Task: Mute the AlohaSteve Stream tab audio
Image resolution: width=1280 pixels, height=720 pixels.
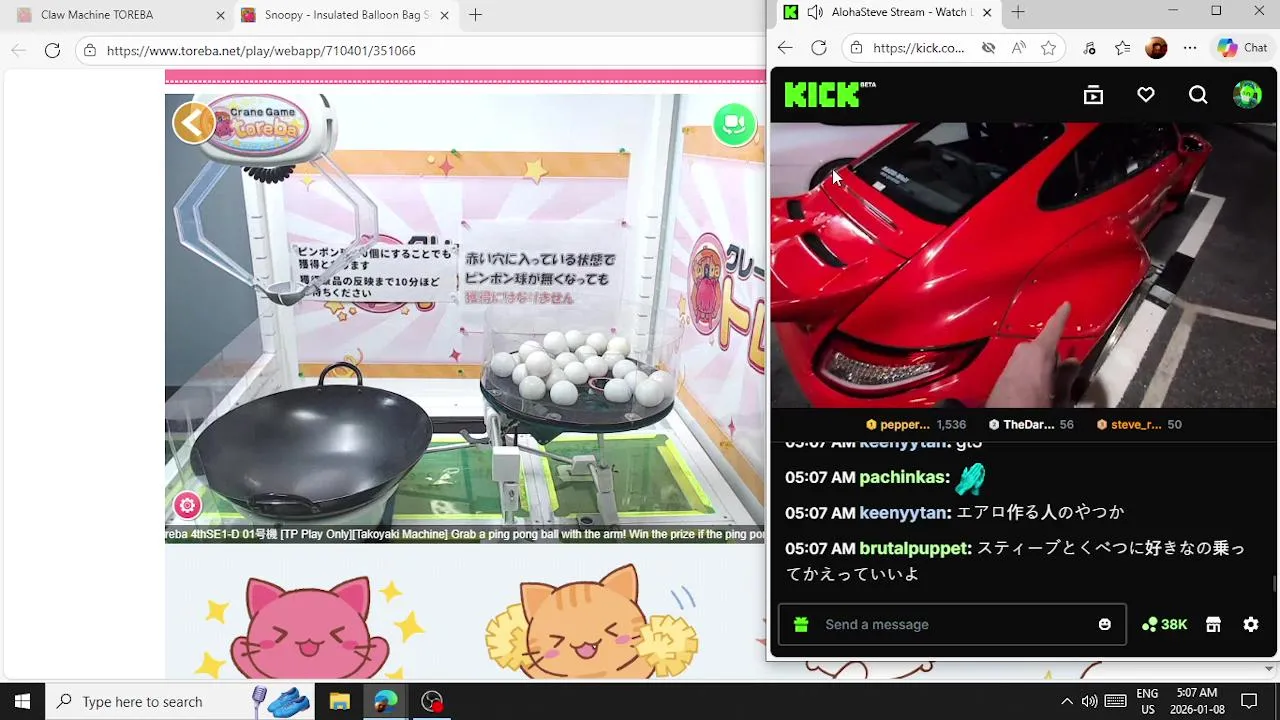Action: [x=815, y=12]
